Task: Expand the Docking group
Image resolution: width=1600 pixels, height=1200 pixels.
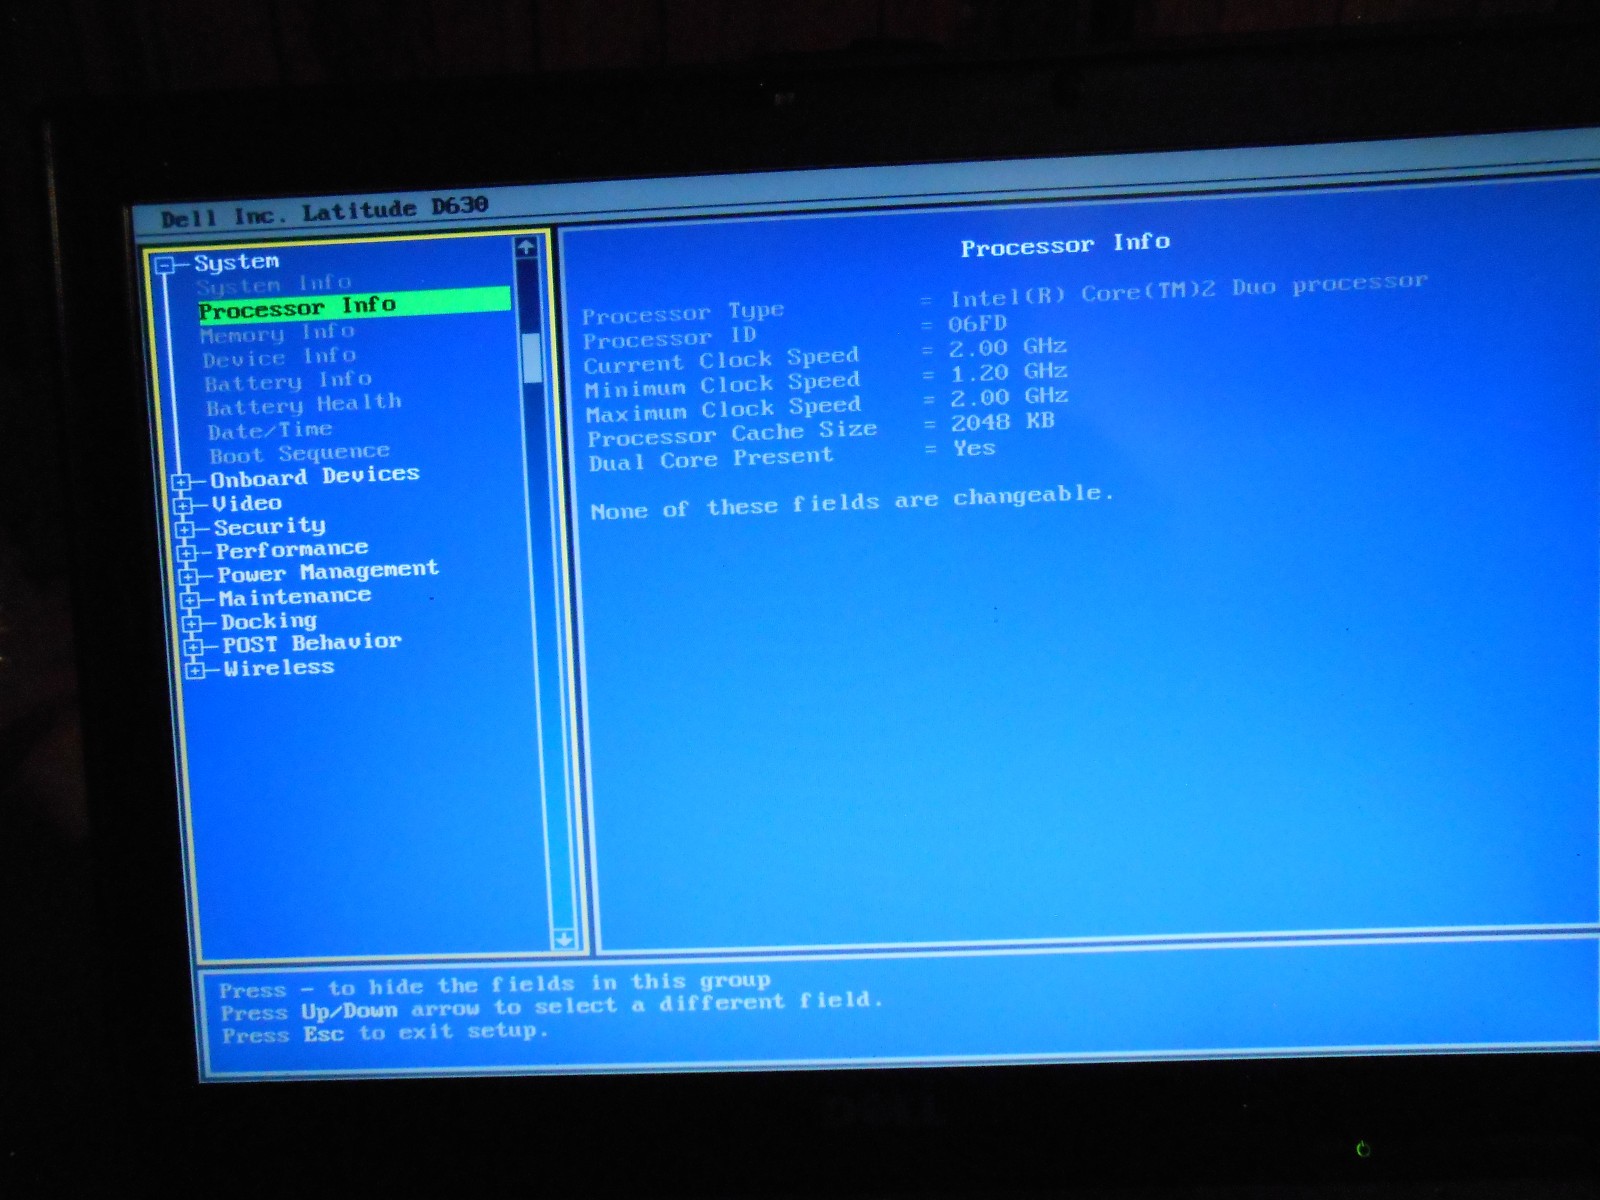Action: tap(193, 623)
